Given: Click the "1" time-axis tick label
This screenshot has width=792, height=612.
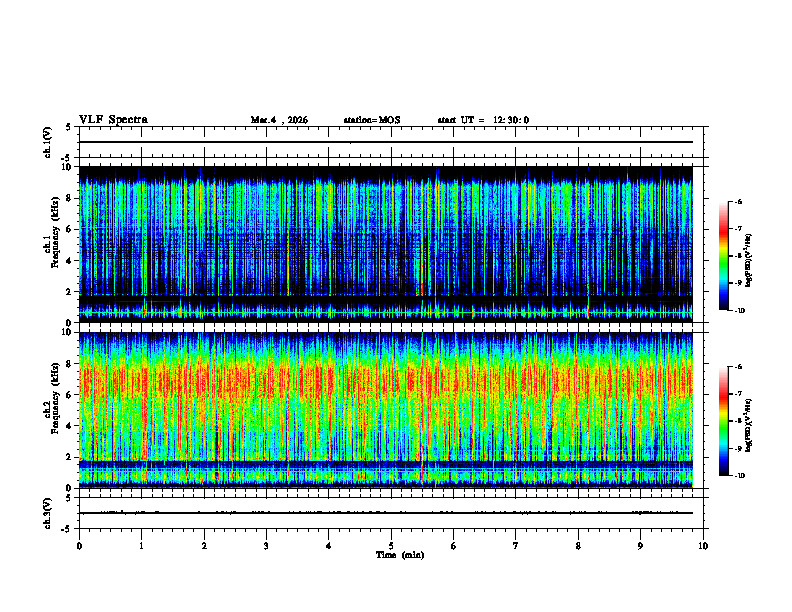Looking at the screenshot, I should [141, 546].
